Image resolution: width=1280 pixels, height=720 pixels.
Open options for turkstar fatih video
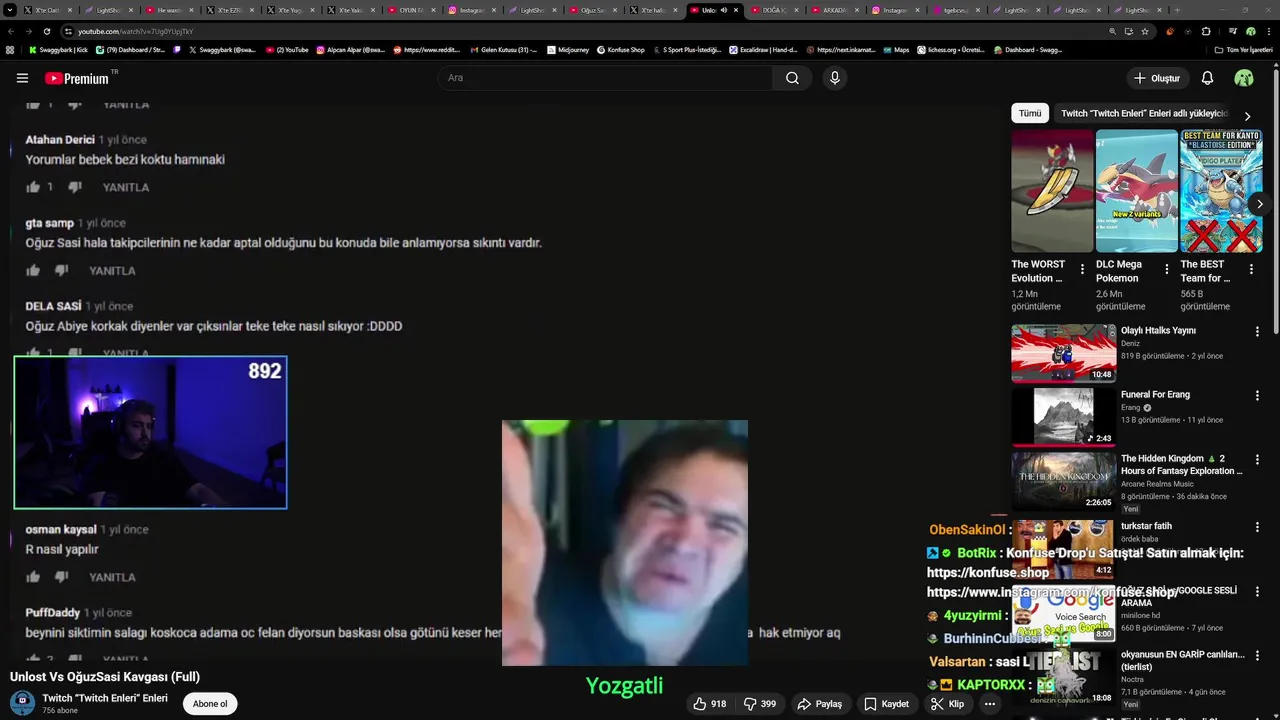tap(1257, 527)
